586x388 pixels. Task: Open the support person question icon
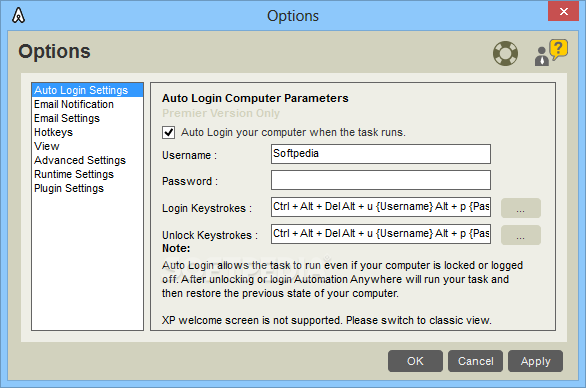[551, 53]
